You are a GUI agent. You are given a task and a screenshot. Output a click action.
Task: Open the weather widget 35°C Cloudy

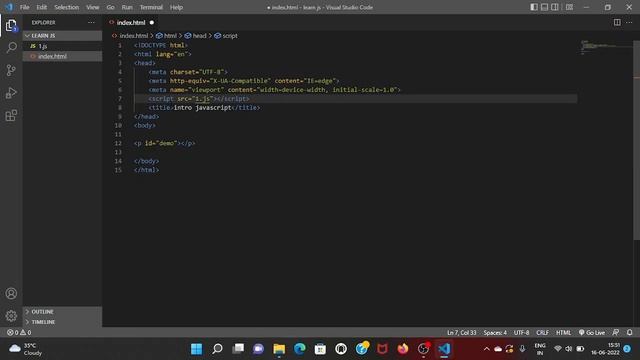point(26,349)
